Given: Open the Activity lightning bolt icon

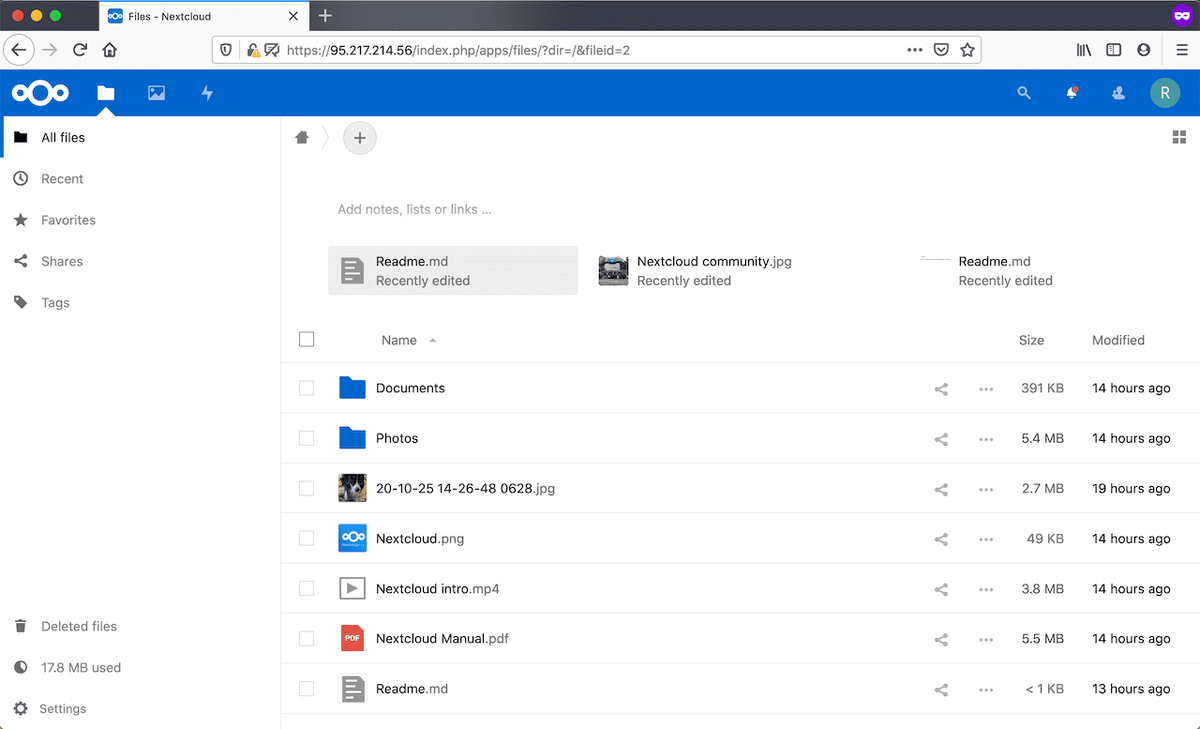Looking at the screenshot, I should tap(207, 93).
